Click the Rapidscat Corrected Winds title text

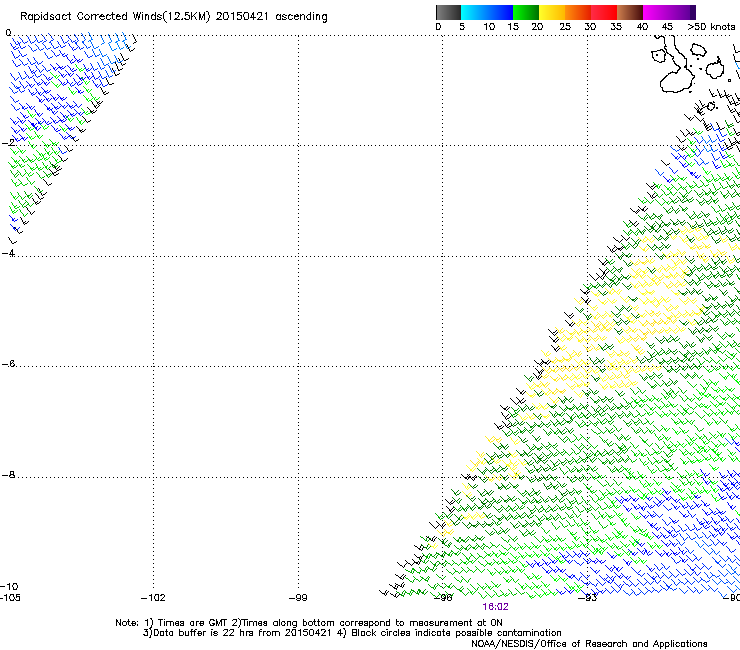click(x=174, y=17)
